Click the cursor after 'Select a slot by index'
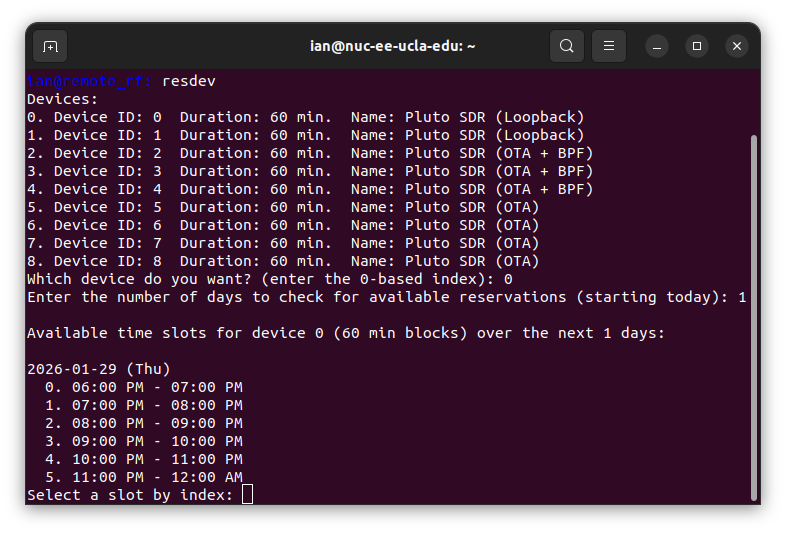 (x=248, y=495)
